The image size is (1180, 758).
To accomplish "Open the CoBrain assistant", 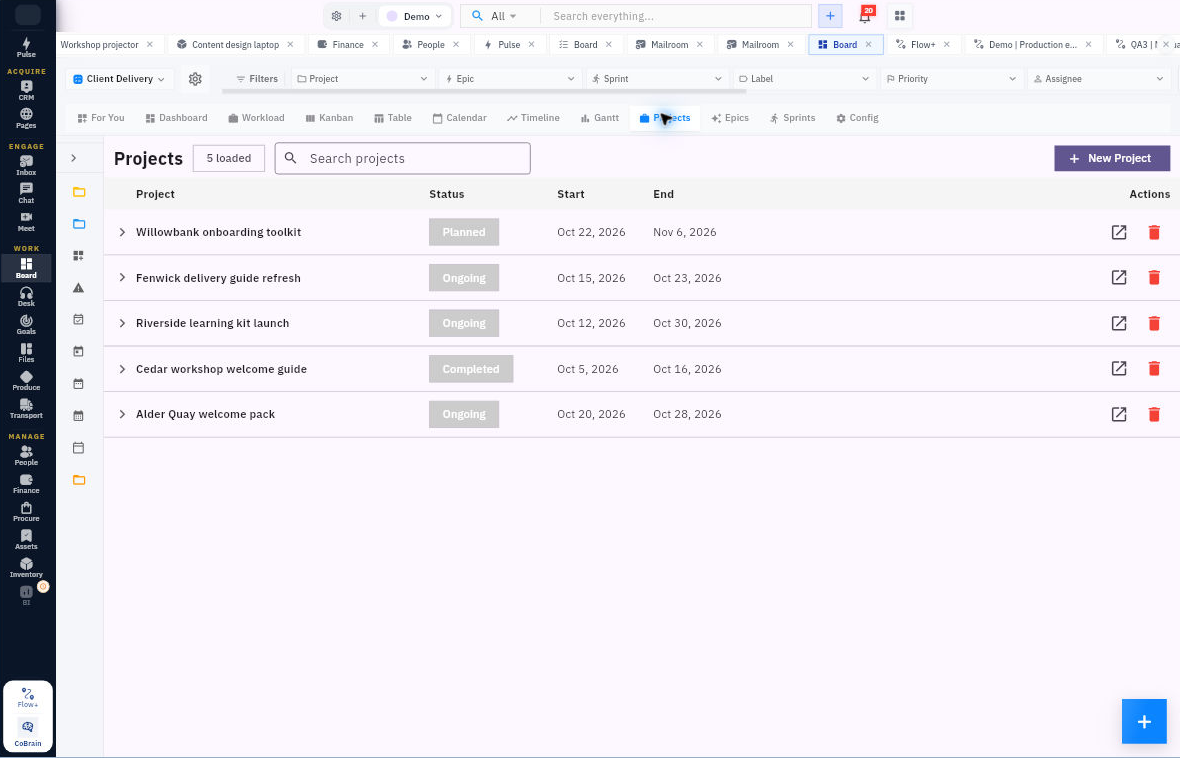I will coord(28,732).
